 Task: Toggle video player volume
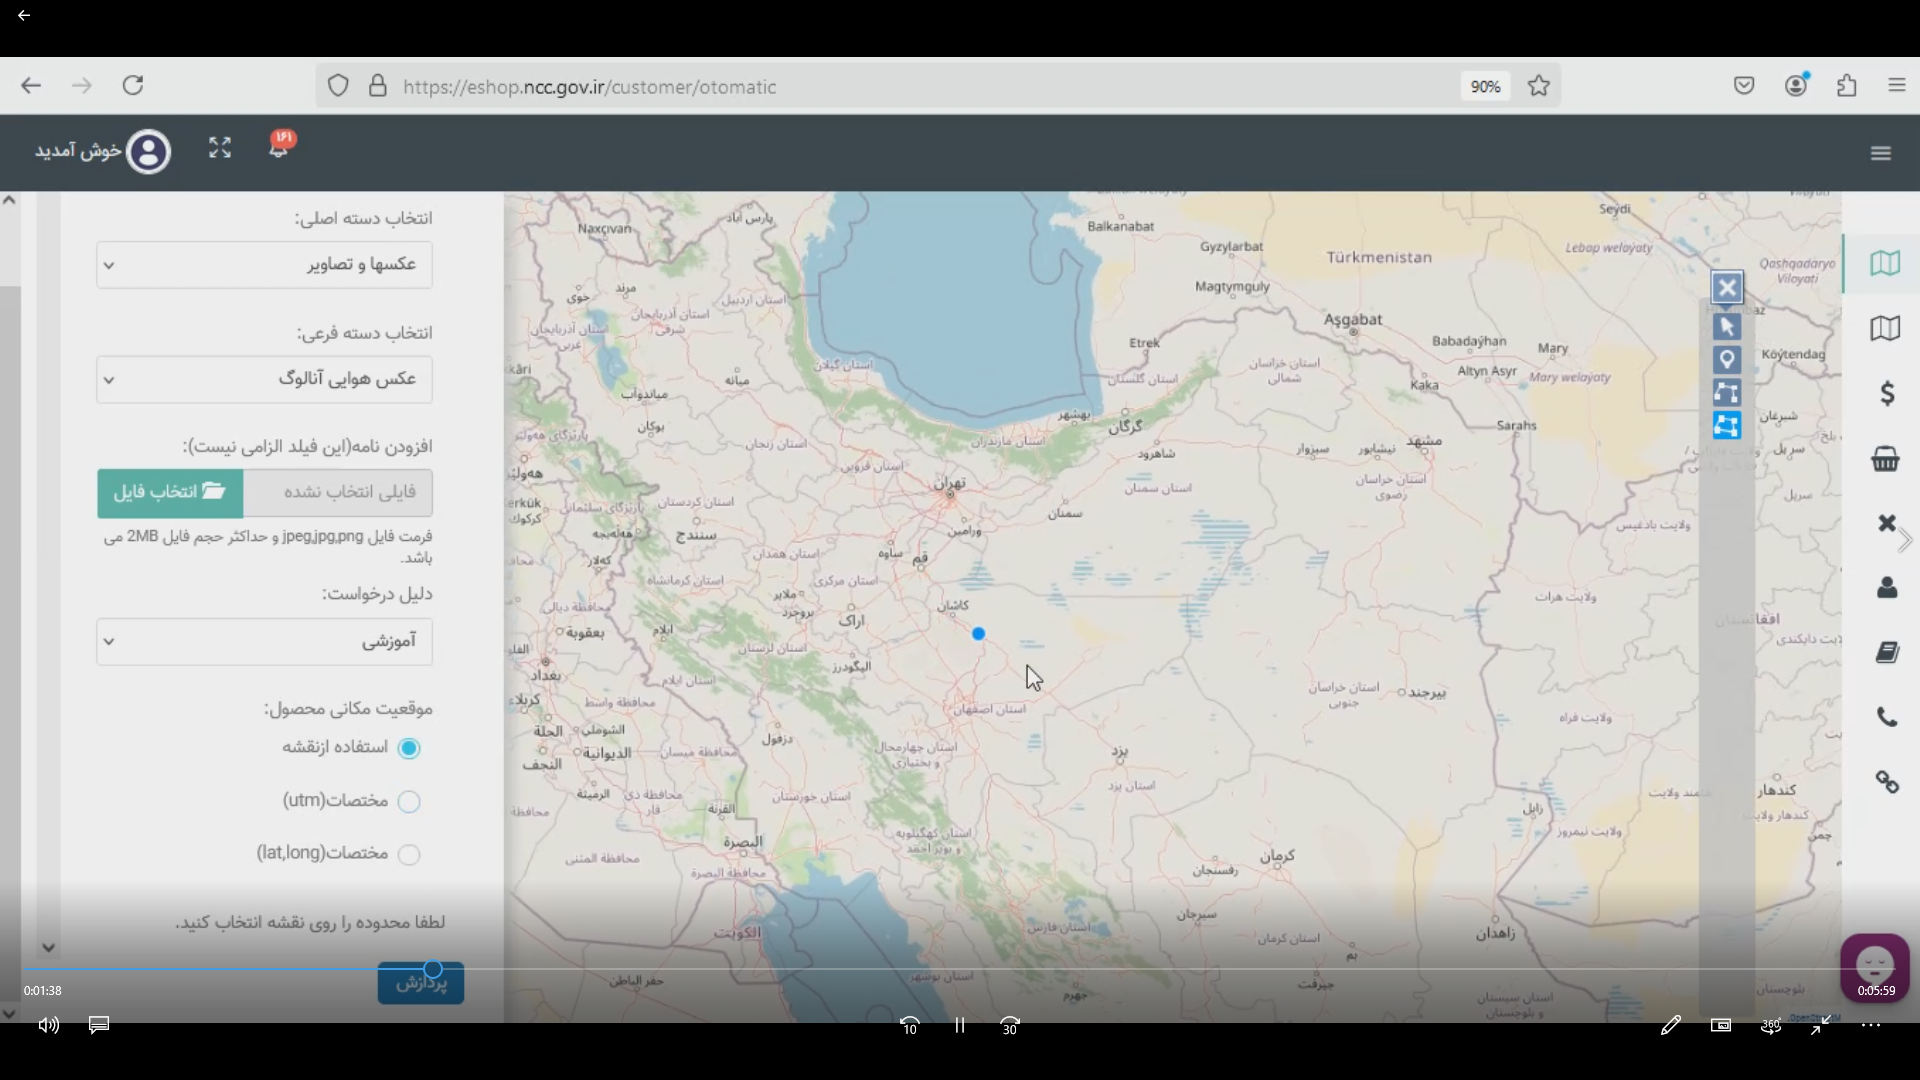(x=49, y=1025)
